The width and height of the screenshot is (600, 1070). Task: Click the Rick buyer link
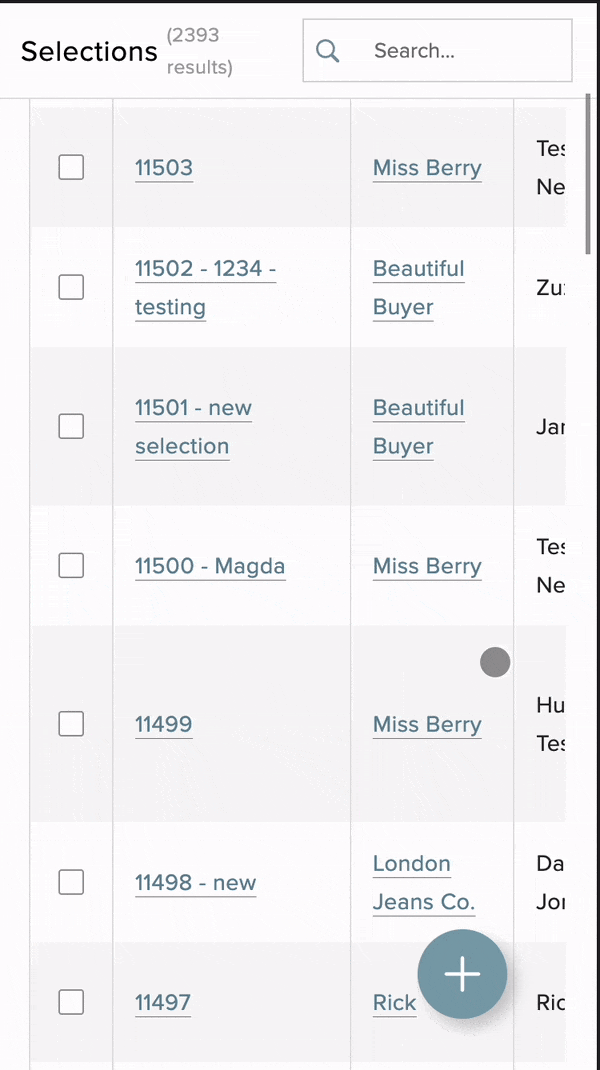[x=394, y=1002]
